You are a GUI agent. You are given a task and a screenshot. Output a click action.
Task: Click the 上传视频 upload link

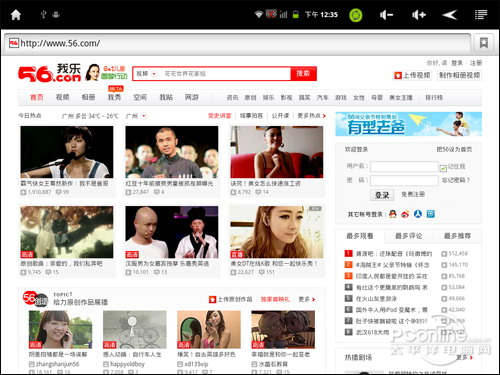click(x=412, y=75)
